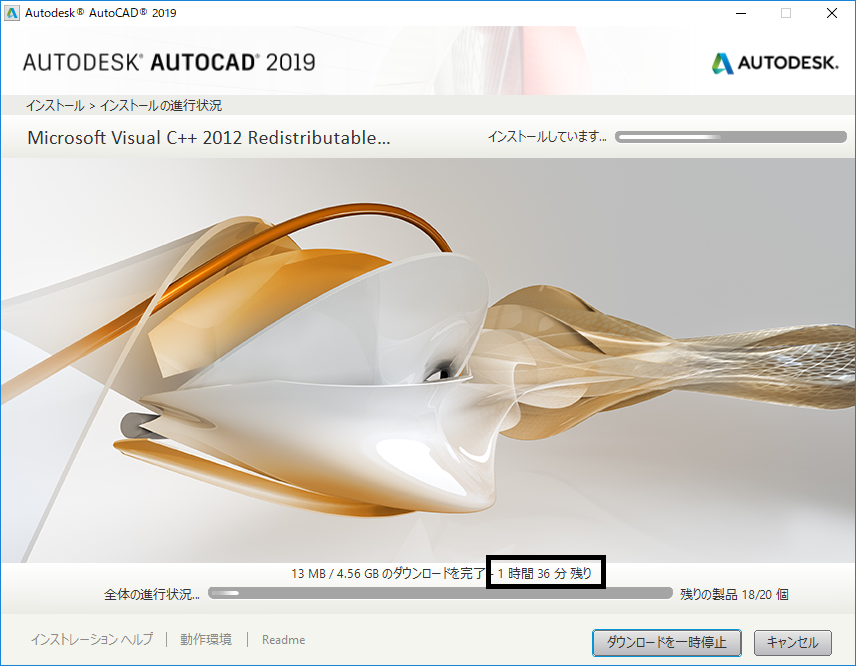Click the overall progress bar 全体の進行状況
Screen dimensions: 856x669
pyautogui.click(x=440, y=593)
